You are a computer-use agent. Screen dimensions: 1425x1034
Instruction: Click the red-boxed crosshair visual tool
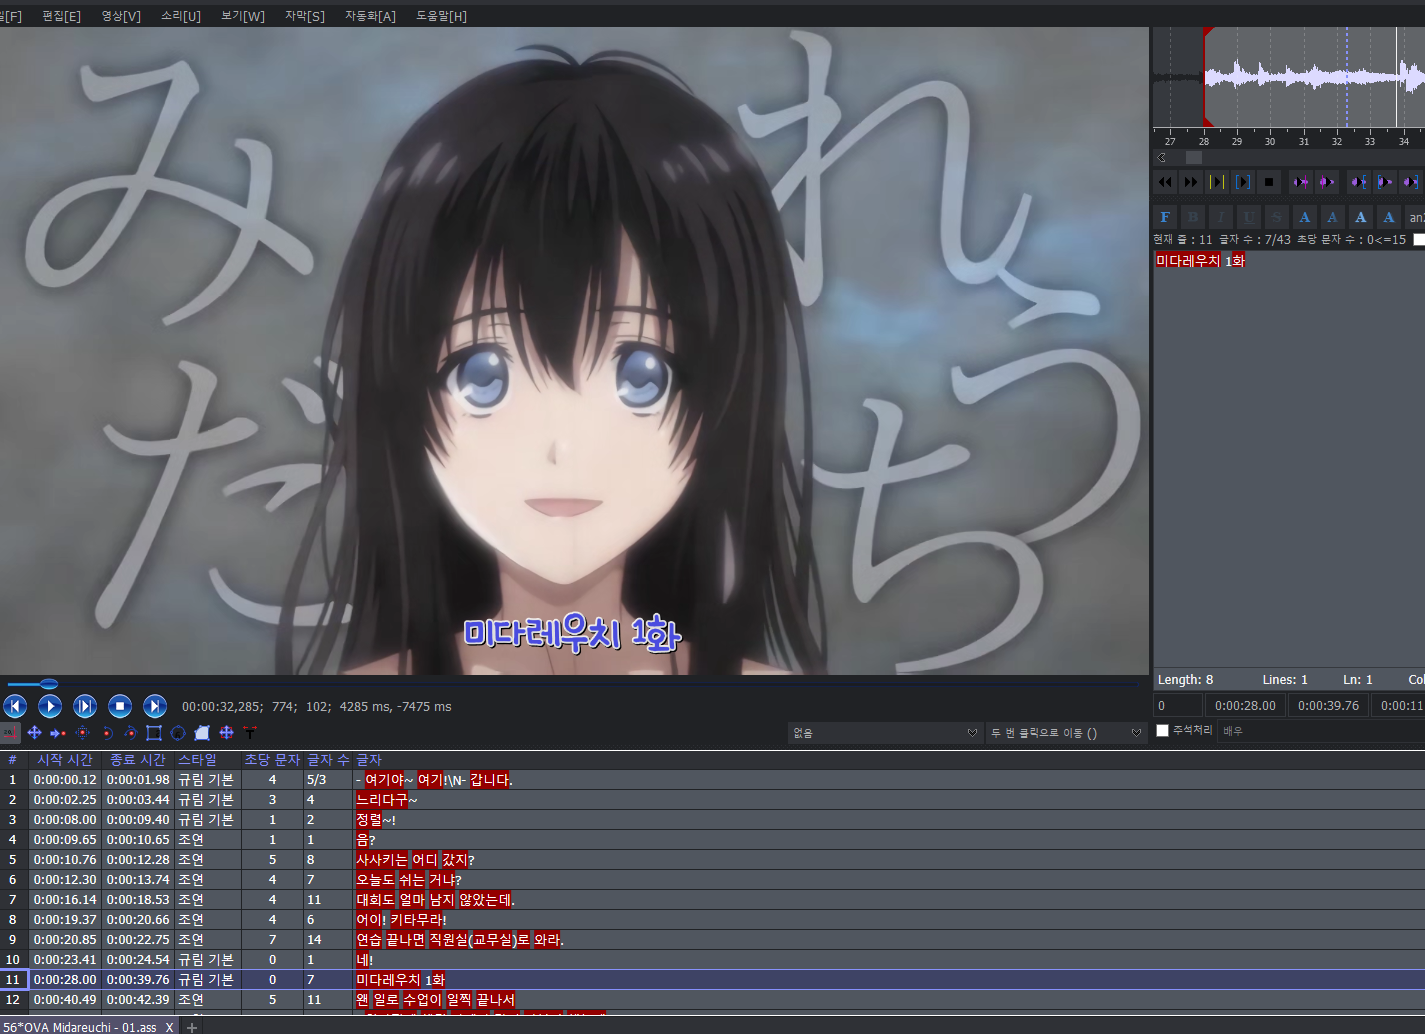click(x=226, y=733)
